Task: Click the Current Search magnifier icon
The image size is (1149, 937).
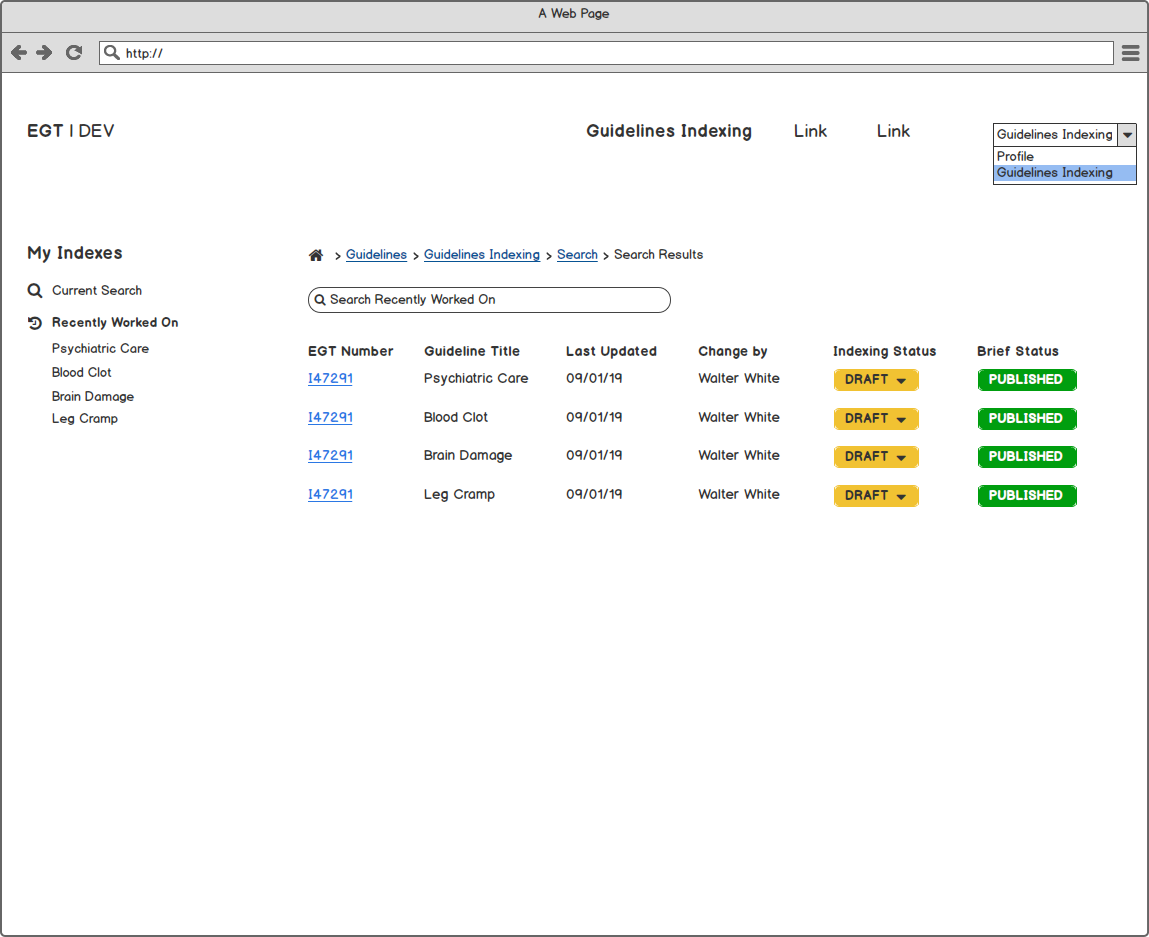Action: coord(34,291)
